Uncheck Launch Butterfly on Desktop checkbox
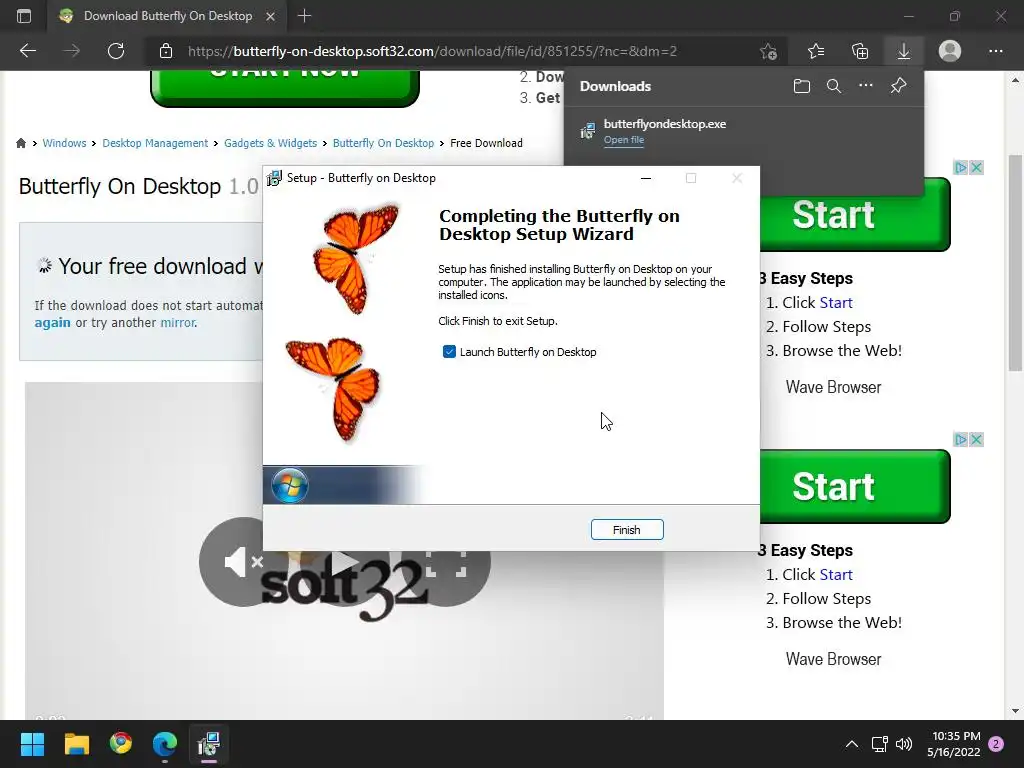Screen dimensions: 1024x768 coord(449,352)
